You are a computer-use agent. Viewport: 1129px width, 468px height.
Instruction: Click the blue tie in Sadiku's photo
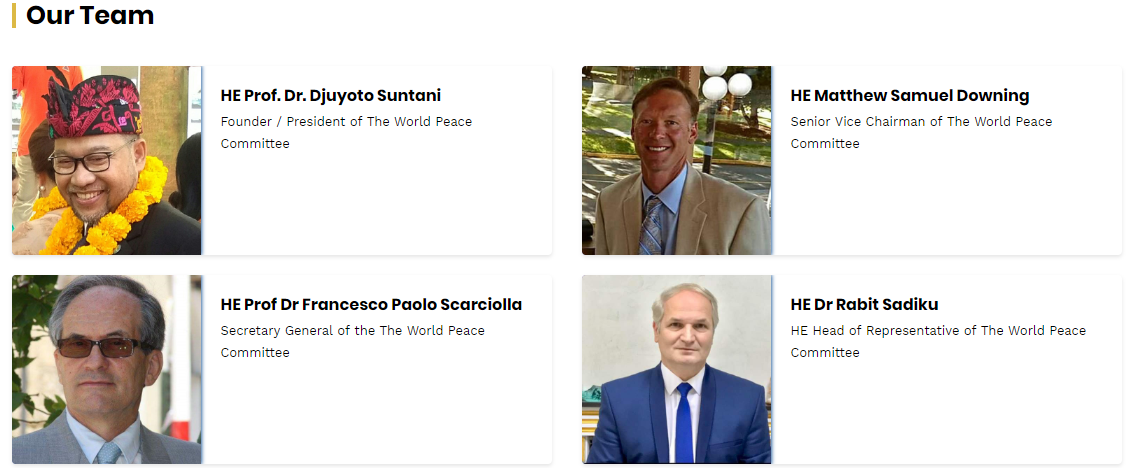click(x=683, y=423)
